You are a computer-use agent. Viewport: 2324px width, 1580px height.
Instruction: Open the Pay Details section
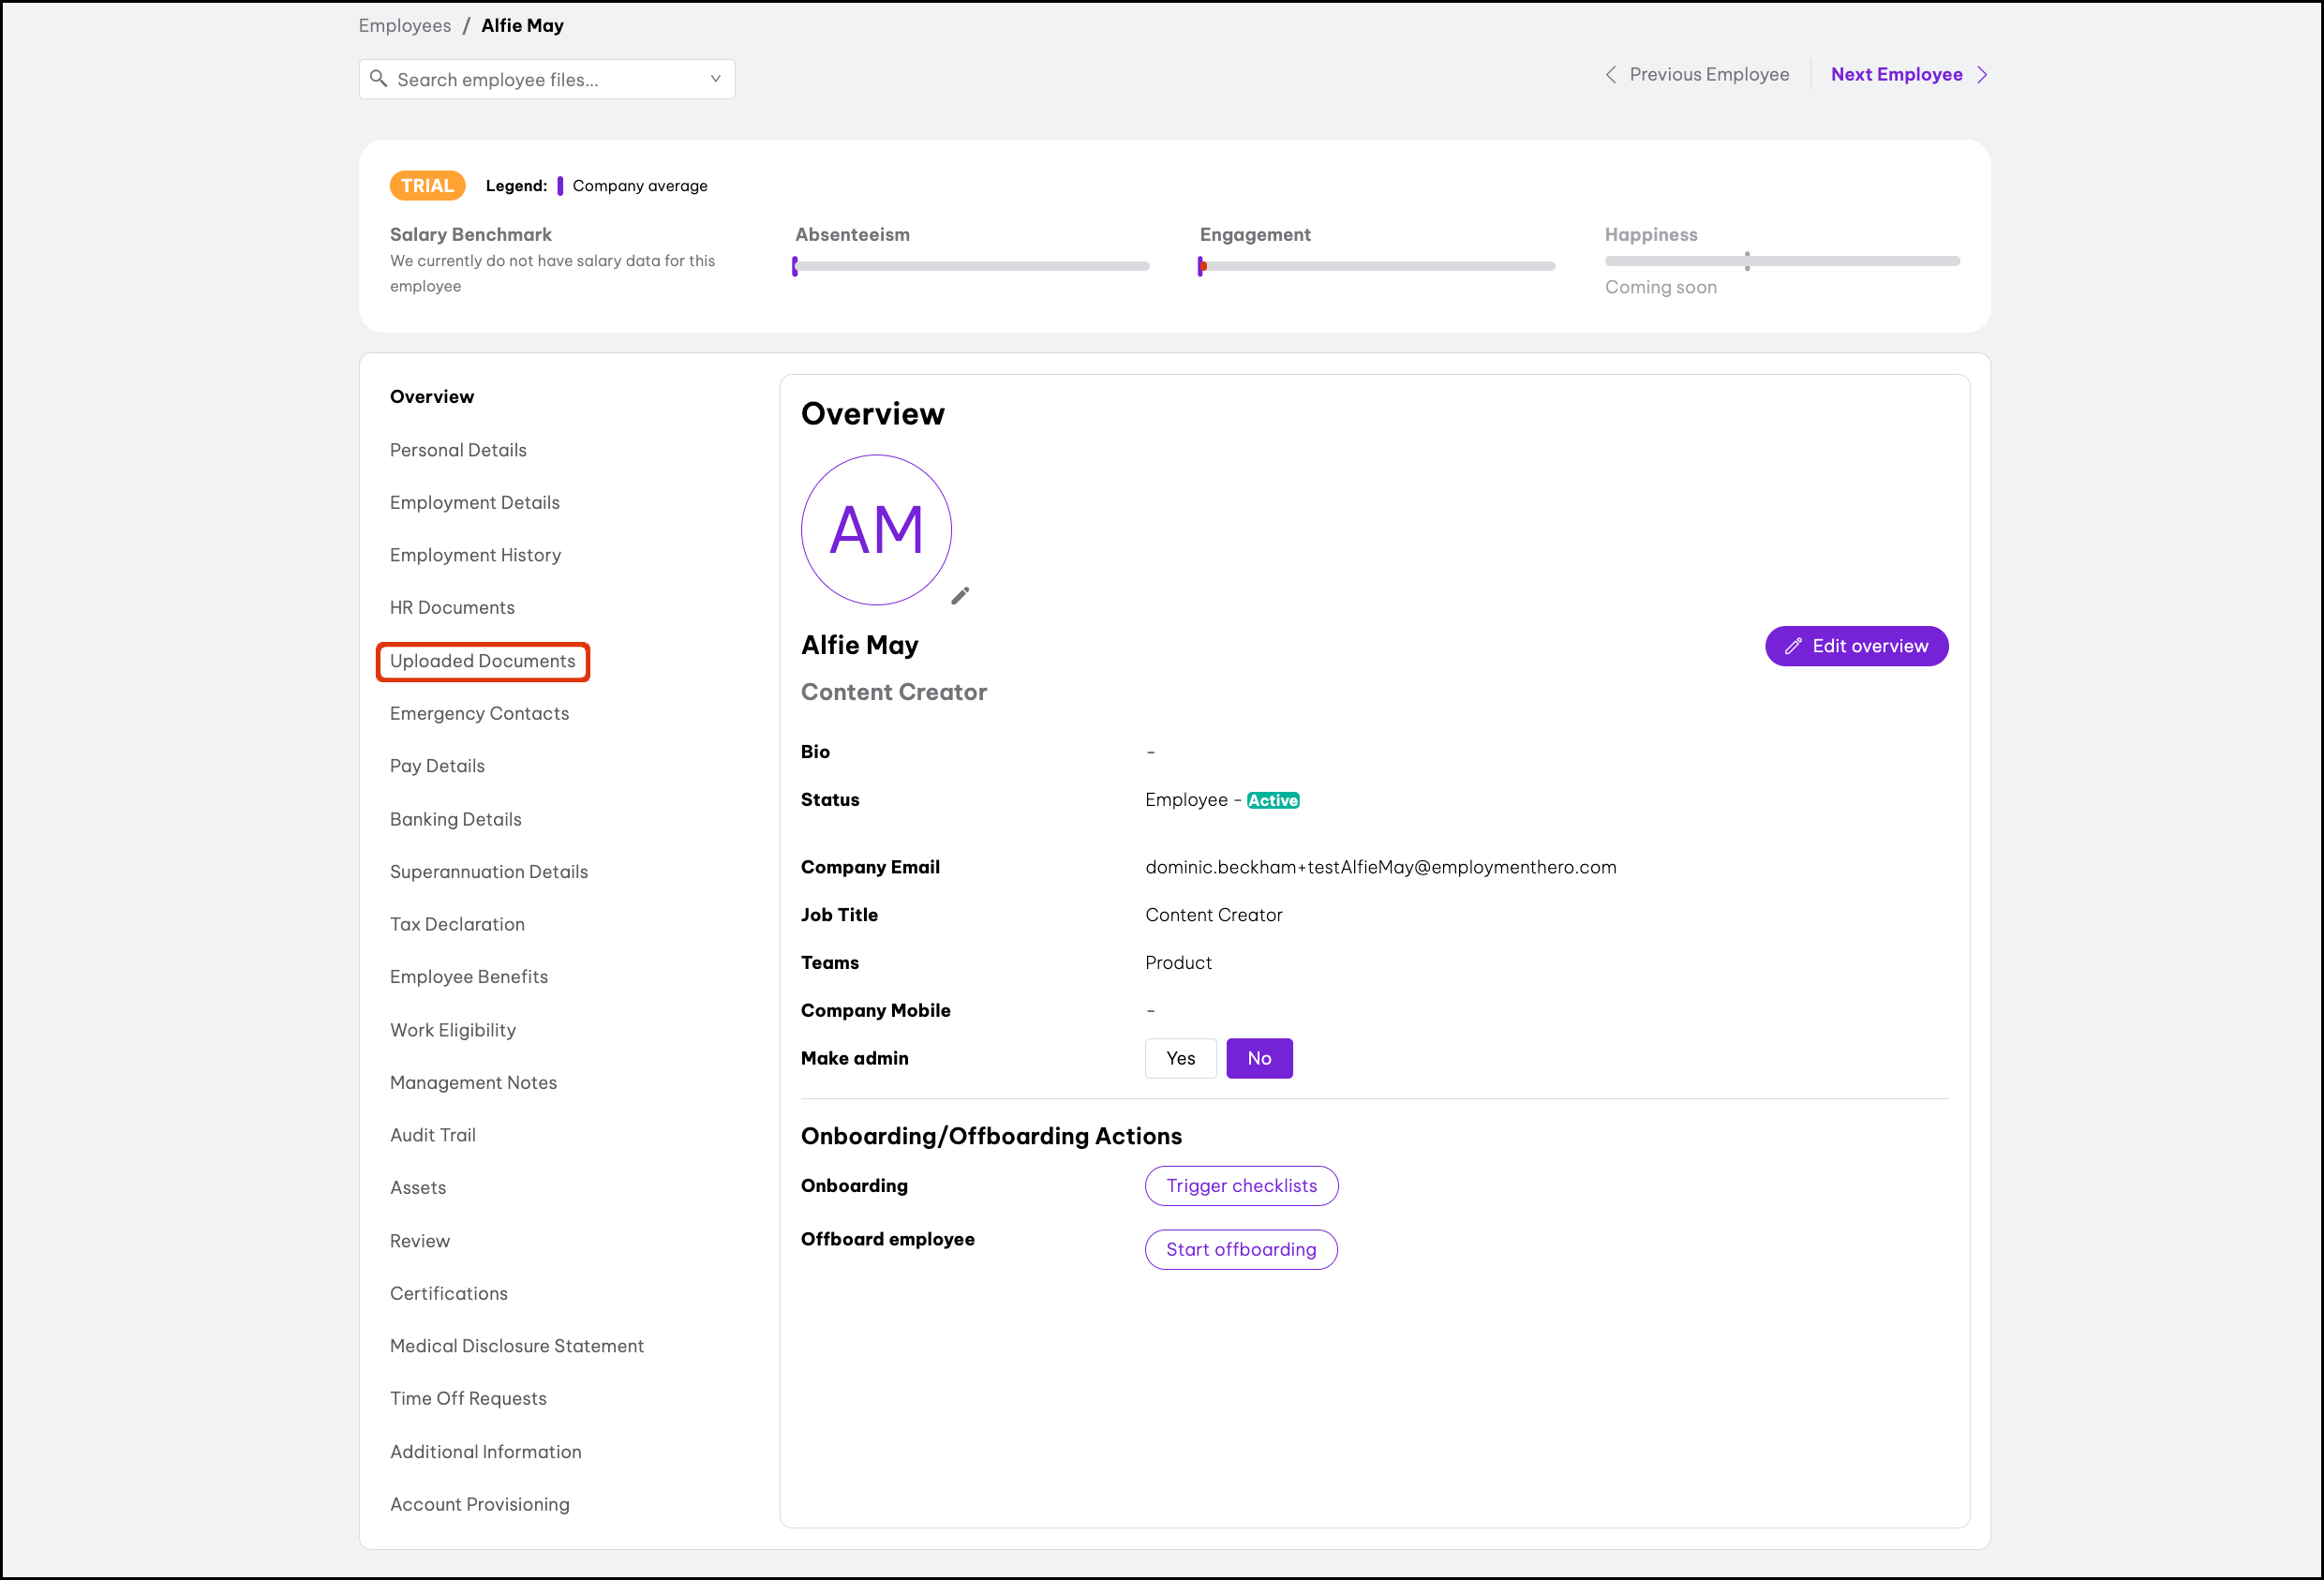click(437, 766)
